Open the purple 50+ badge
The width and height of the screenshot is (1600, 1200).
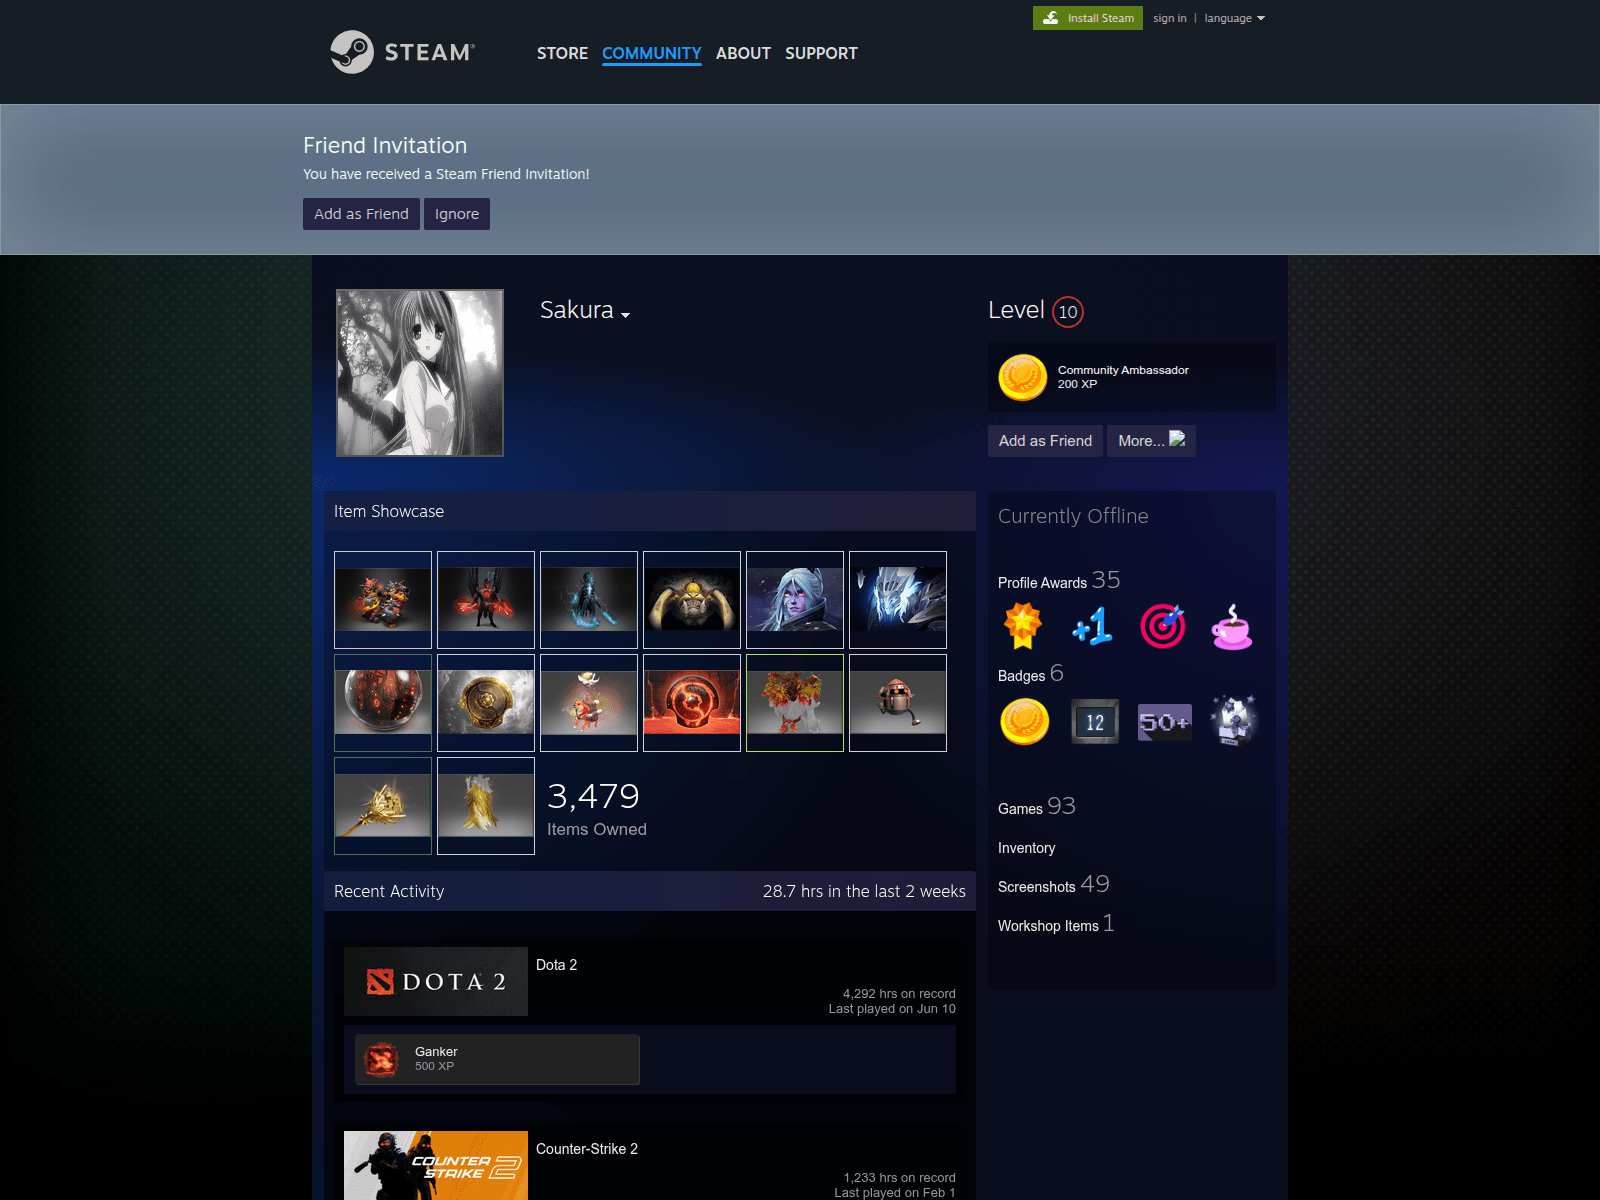tap(1164, 721)
